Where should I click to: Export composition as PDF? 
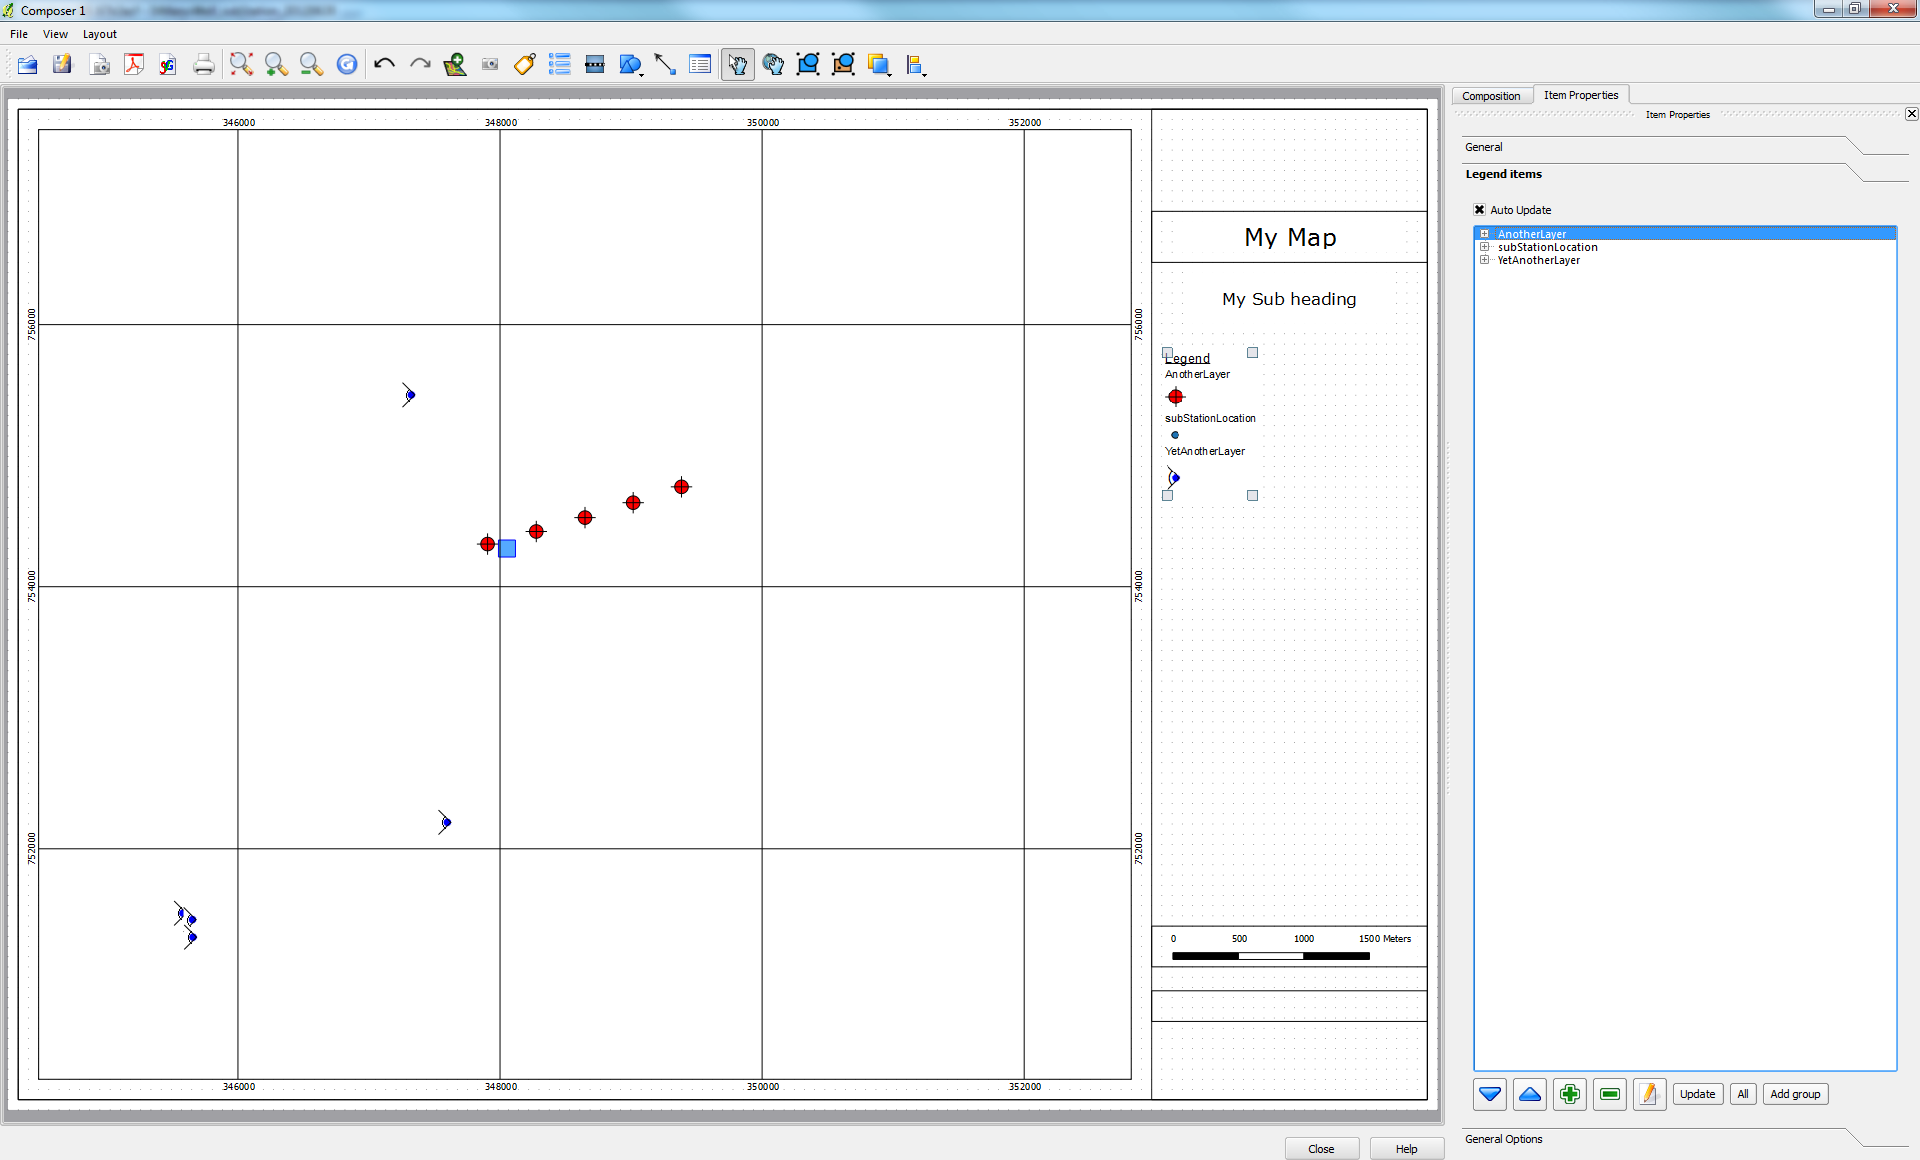point(134,65)
